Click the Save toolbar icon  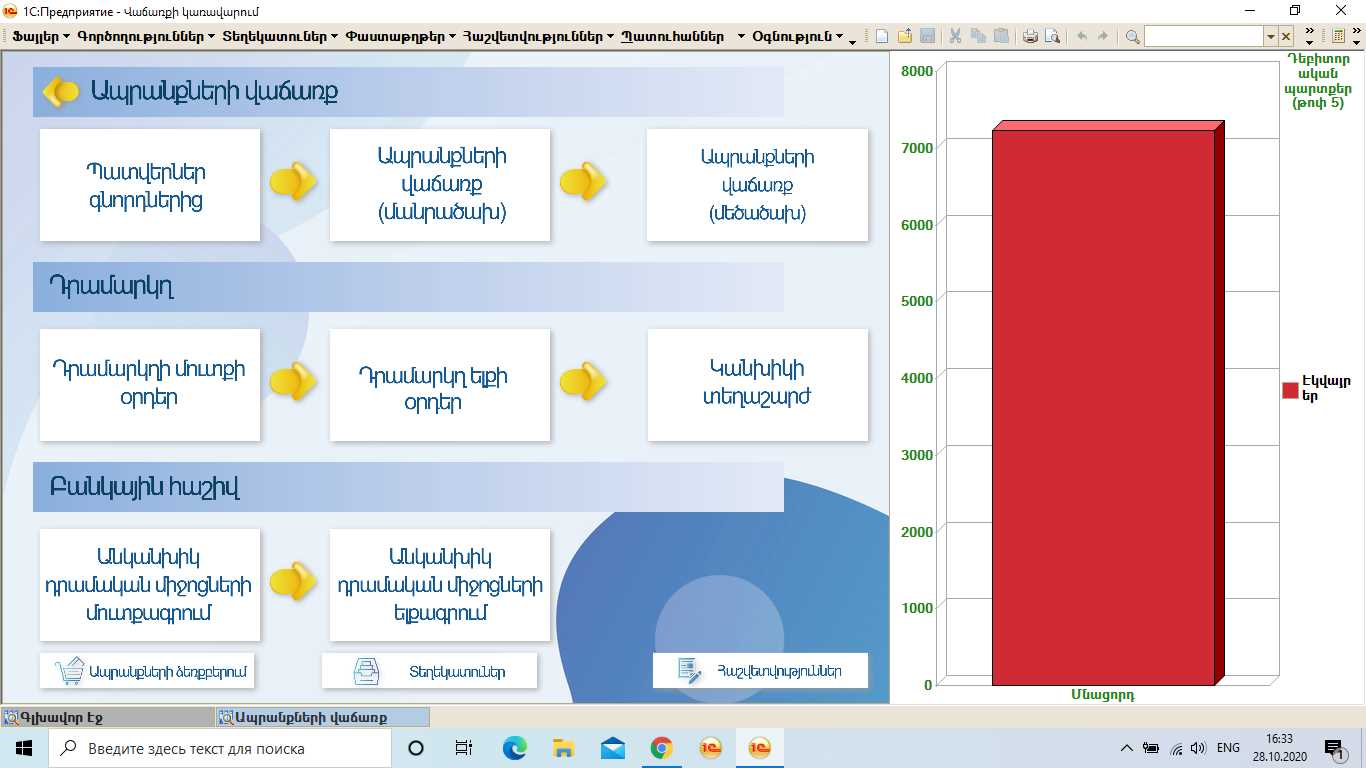pos(927,36)
